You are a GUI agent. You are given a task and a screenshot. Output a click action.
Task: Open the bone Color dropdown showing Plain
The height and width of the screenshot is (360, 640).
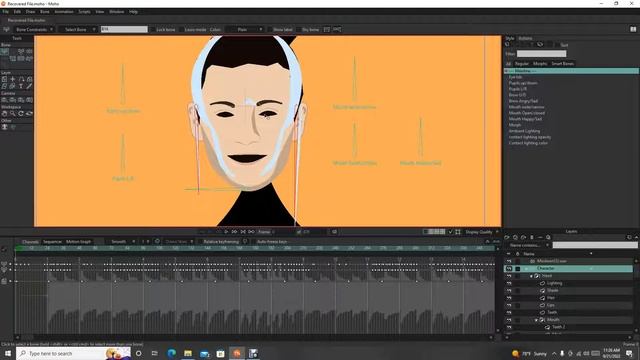click(244, 30)
